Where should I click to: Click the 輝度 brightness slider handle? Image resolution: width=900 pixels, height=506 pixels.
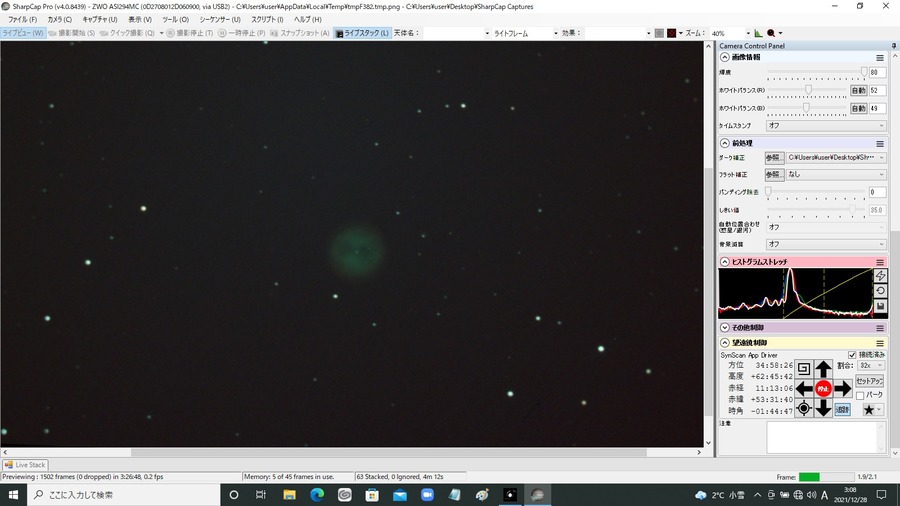pos(864,72)
